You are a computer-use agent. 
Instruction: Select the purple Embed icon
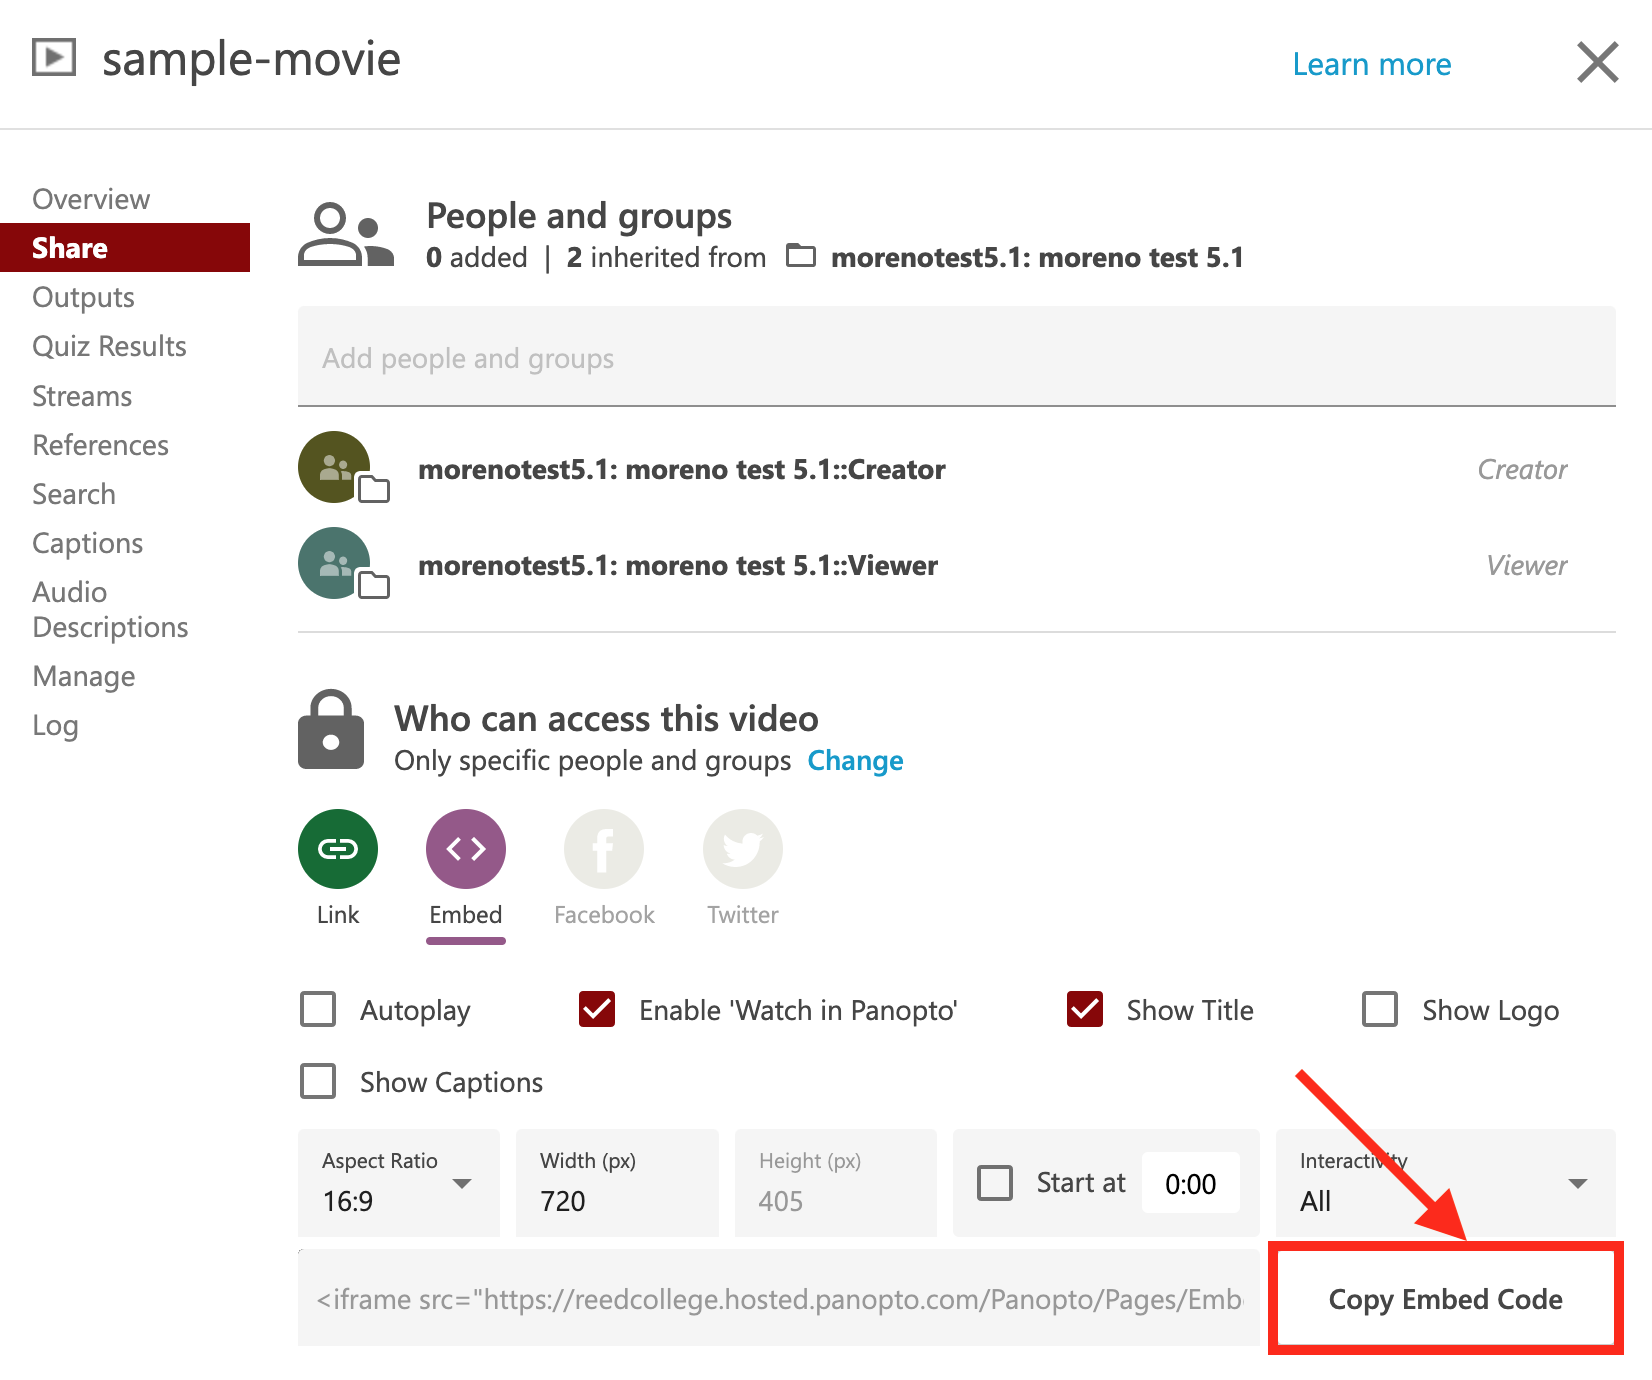[466, 849]
